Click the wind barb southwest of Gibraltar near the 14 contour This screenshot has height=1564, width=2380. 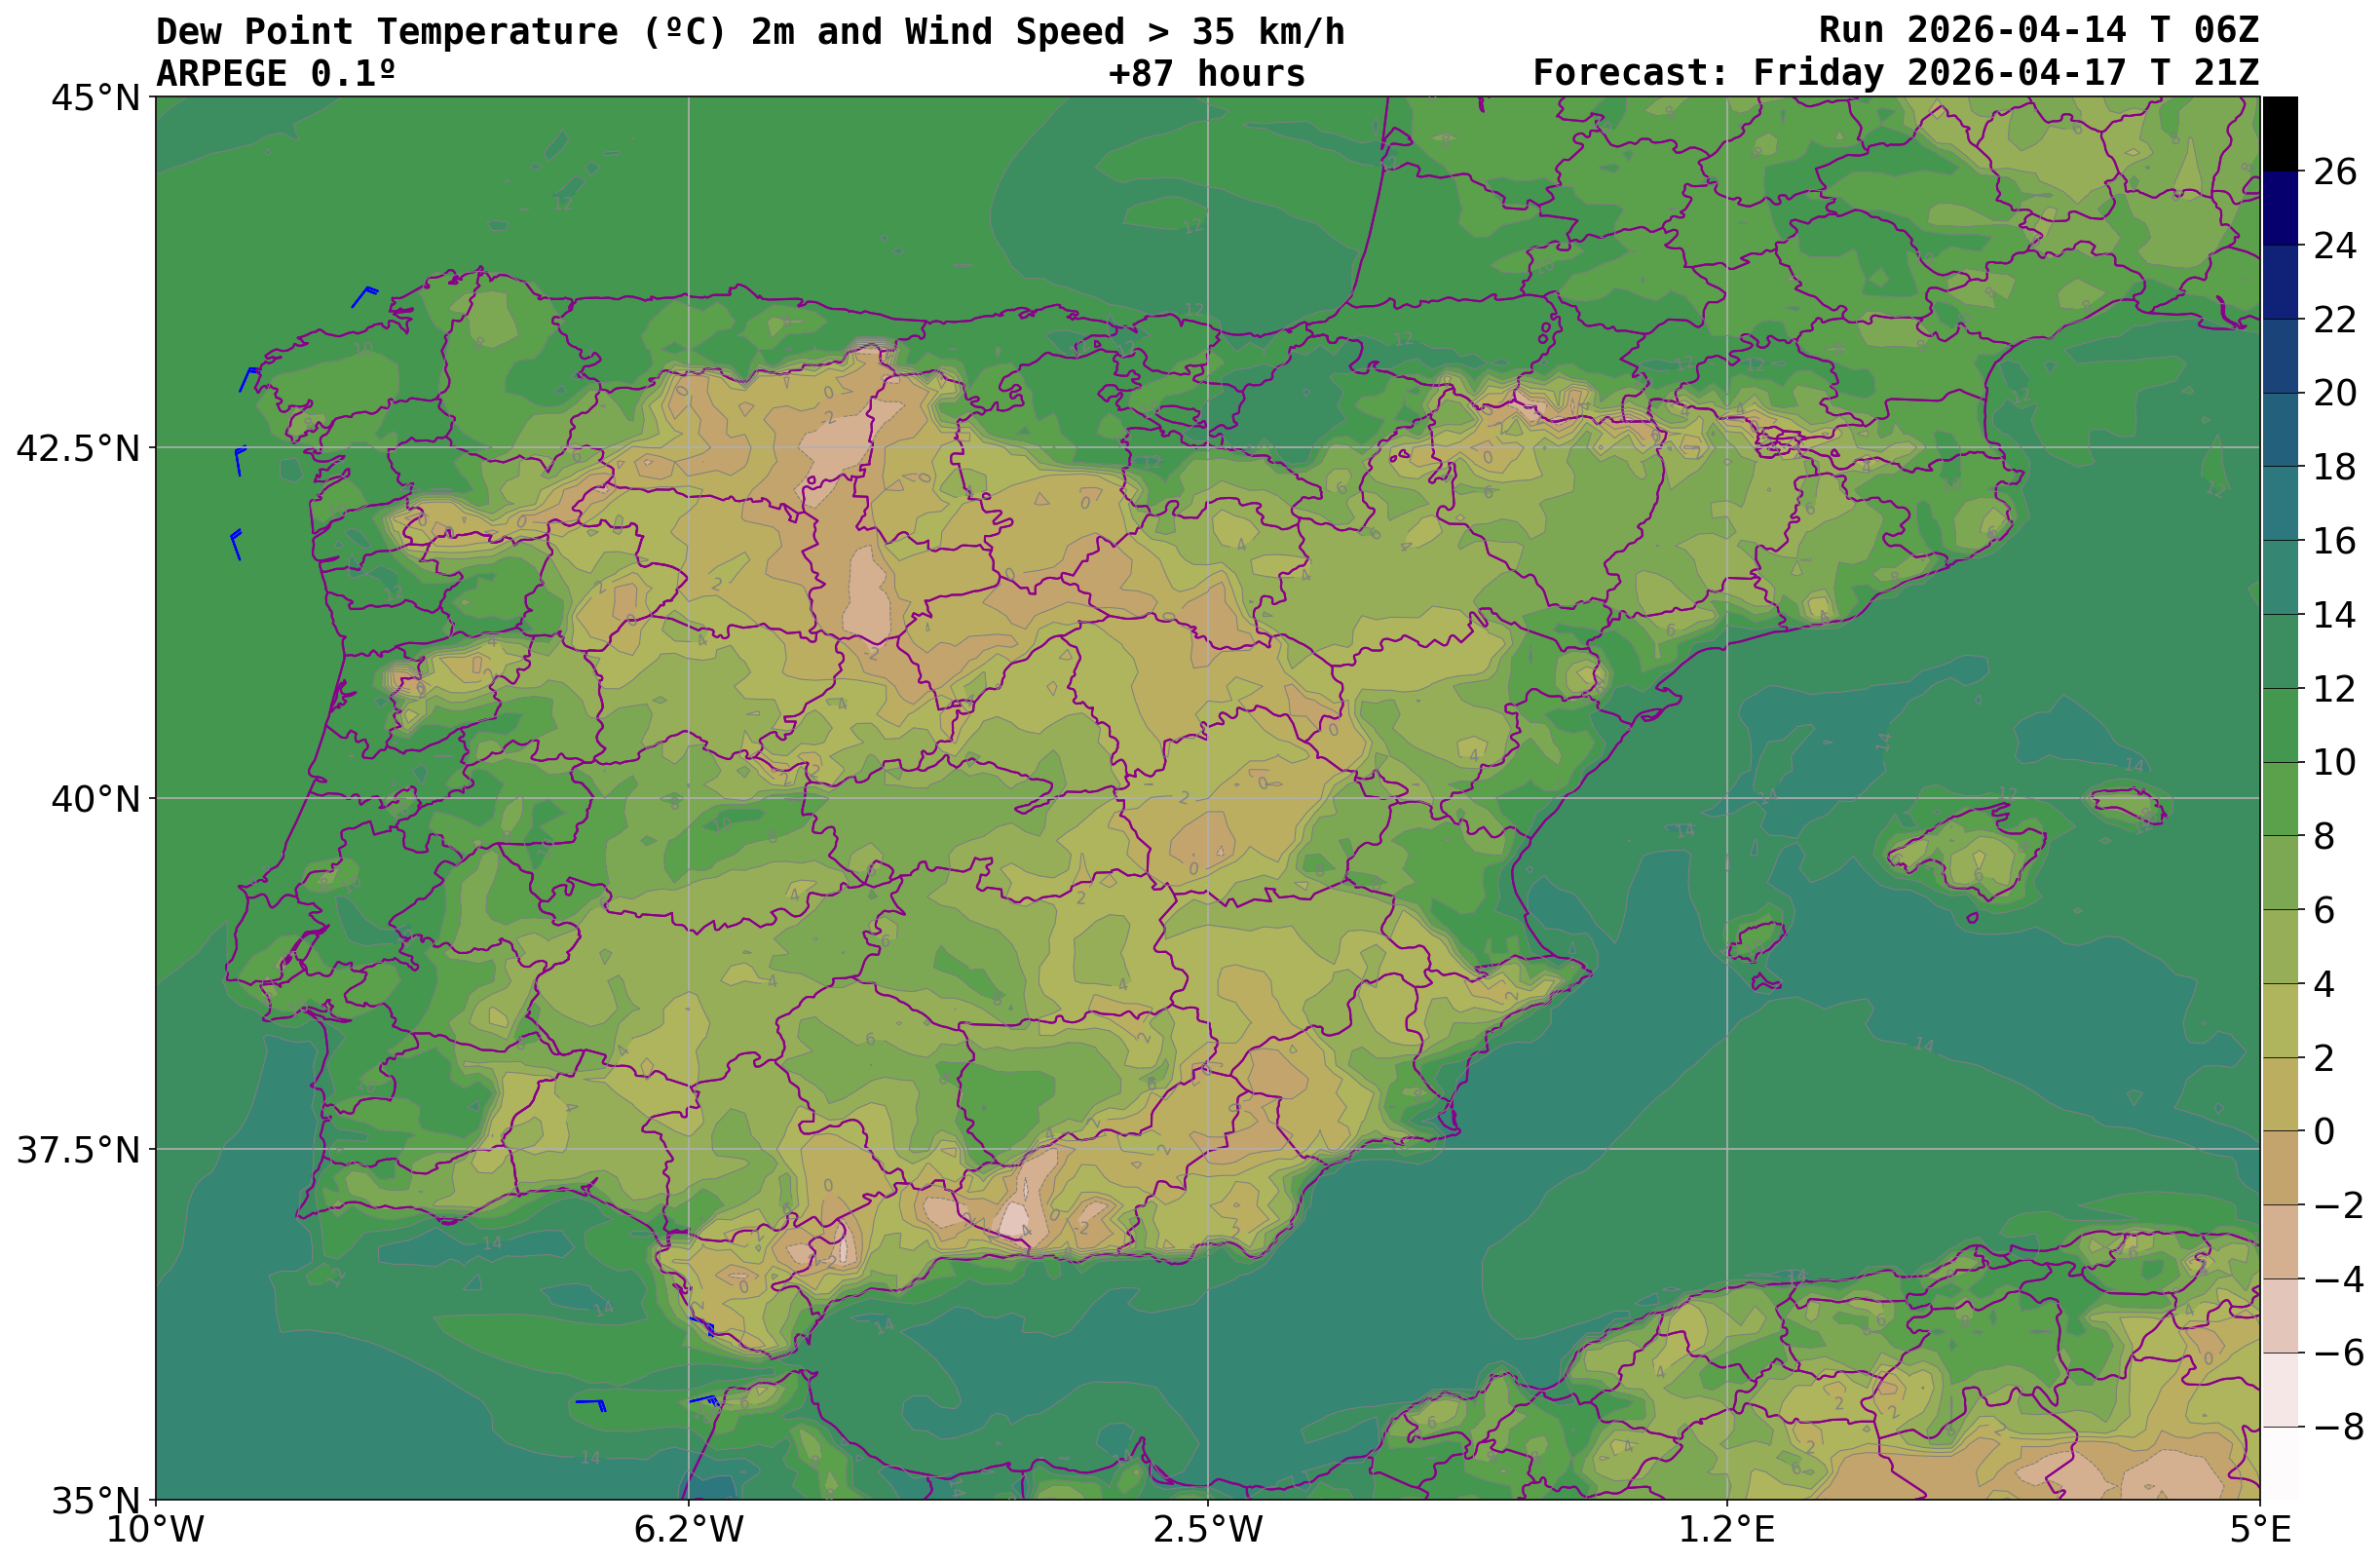click(x=591, y=1404)
